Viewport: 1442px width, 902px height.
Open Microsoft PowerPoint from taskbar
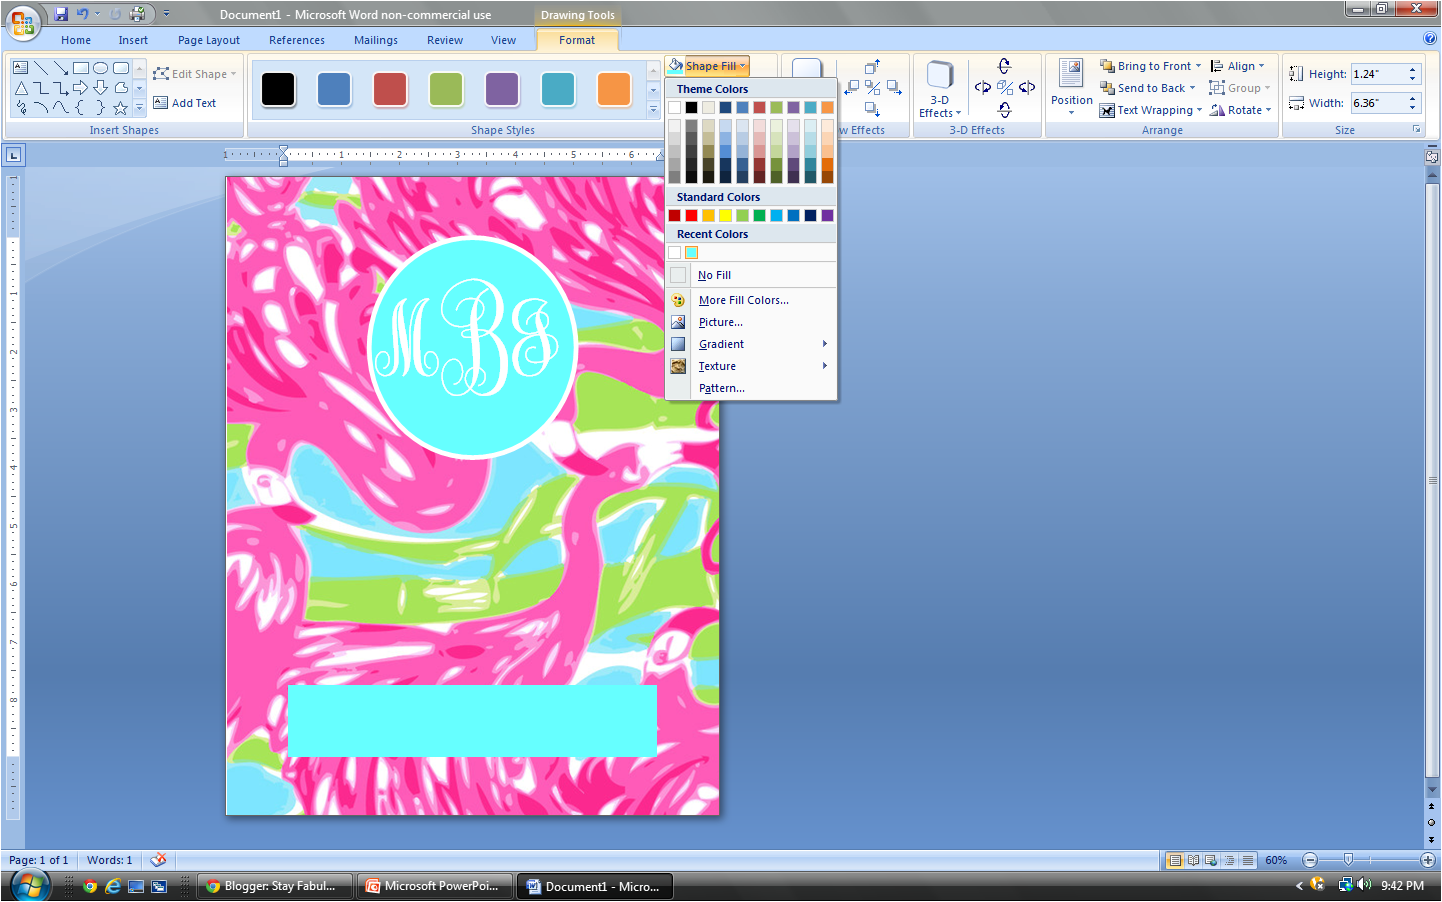434,886
